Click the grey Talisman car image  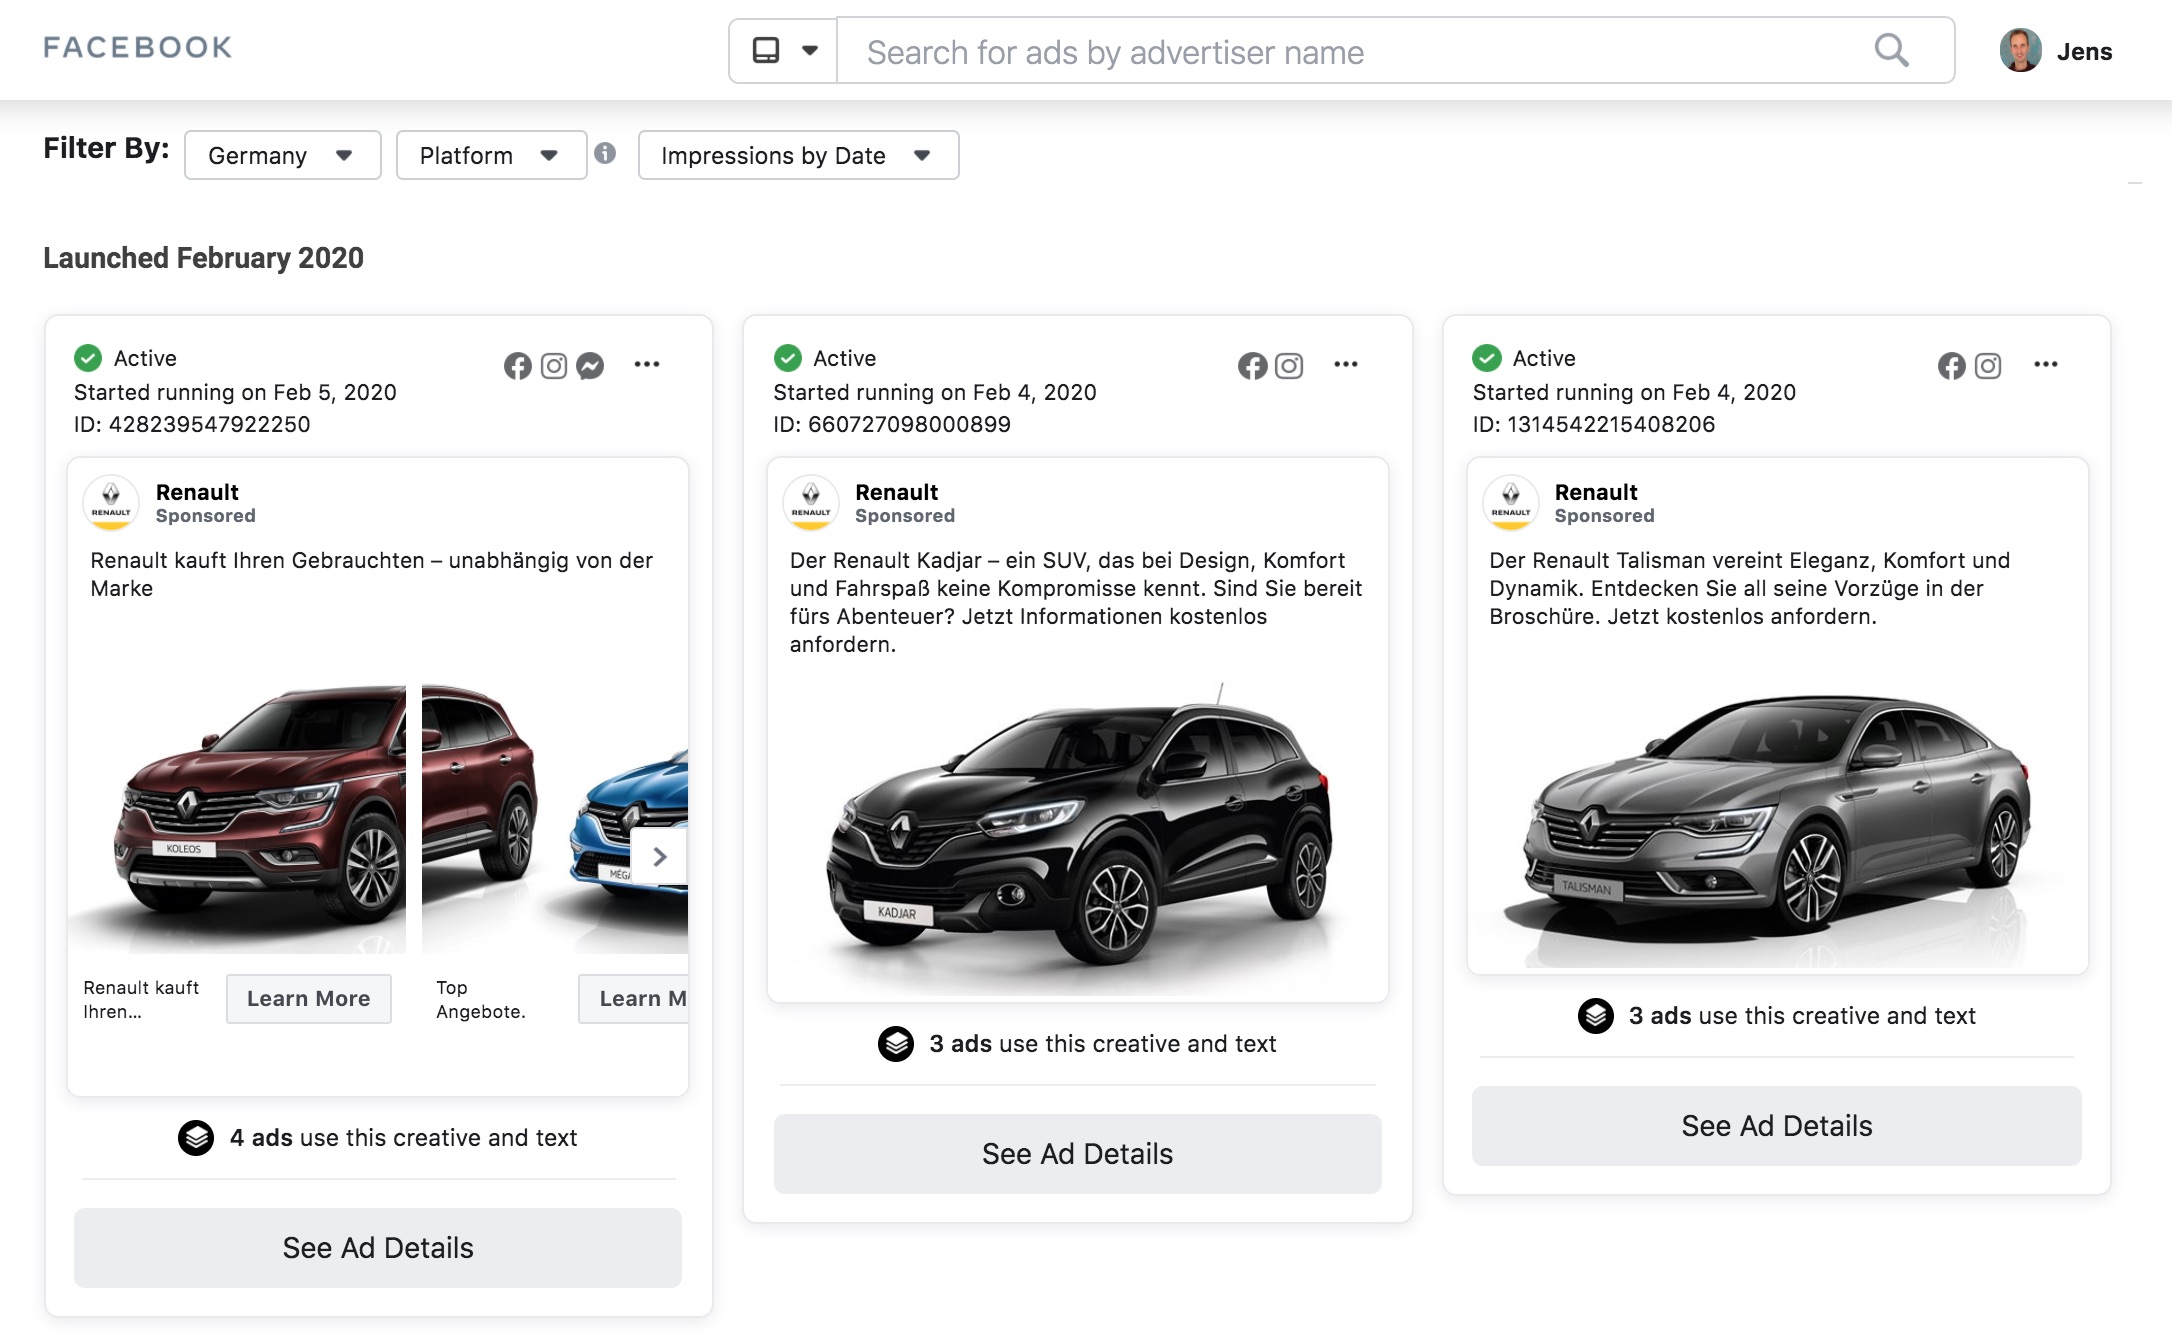pyautogui.click(x=1777, y=820)
